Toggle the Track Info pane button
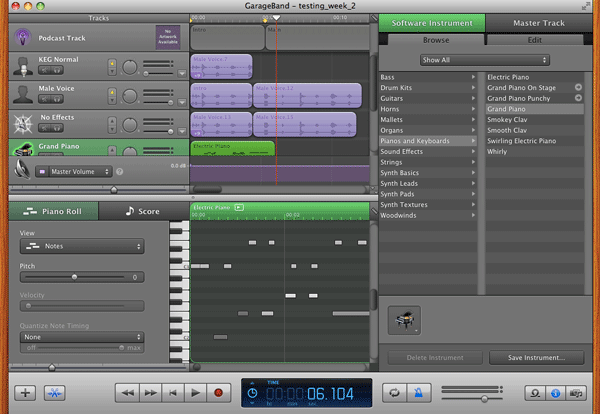Screen dimensions: 600x414 (555, 393)
